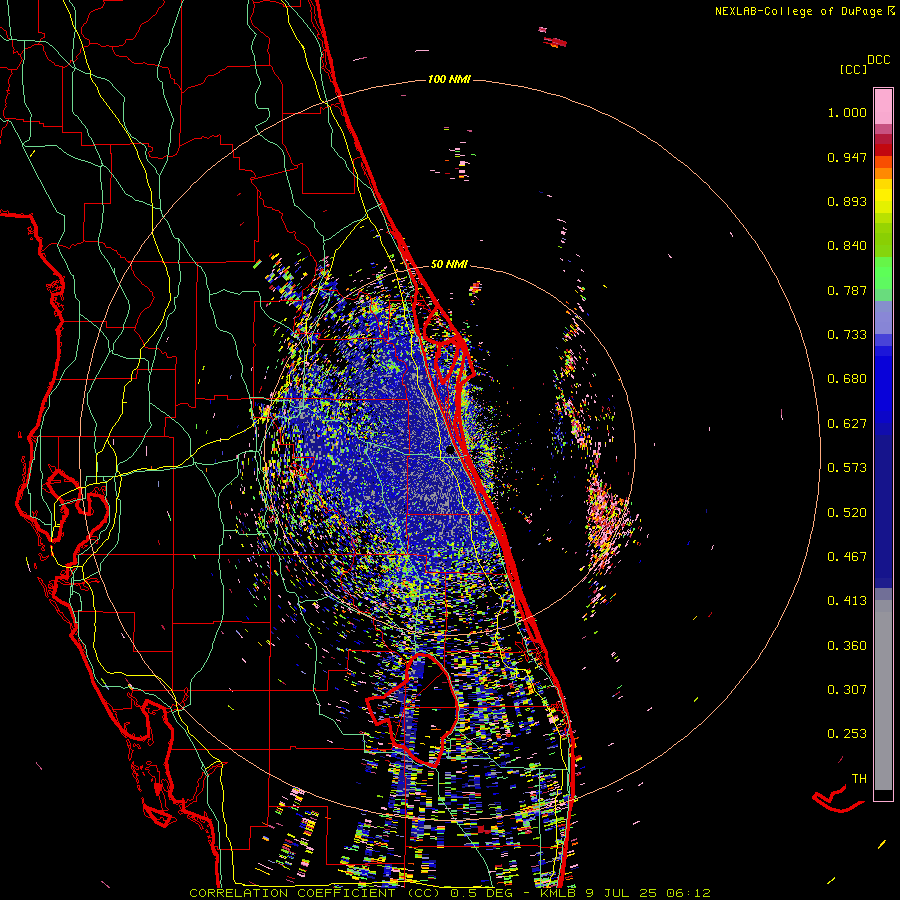Click the TH label below the scale
Viewport: 900px width, 900px height.
pyautogui.click(x=859, y=779)
